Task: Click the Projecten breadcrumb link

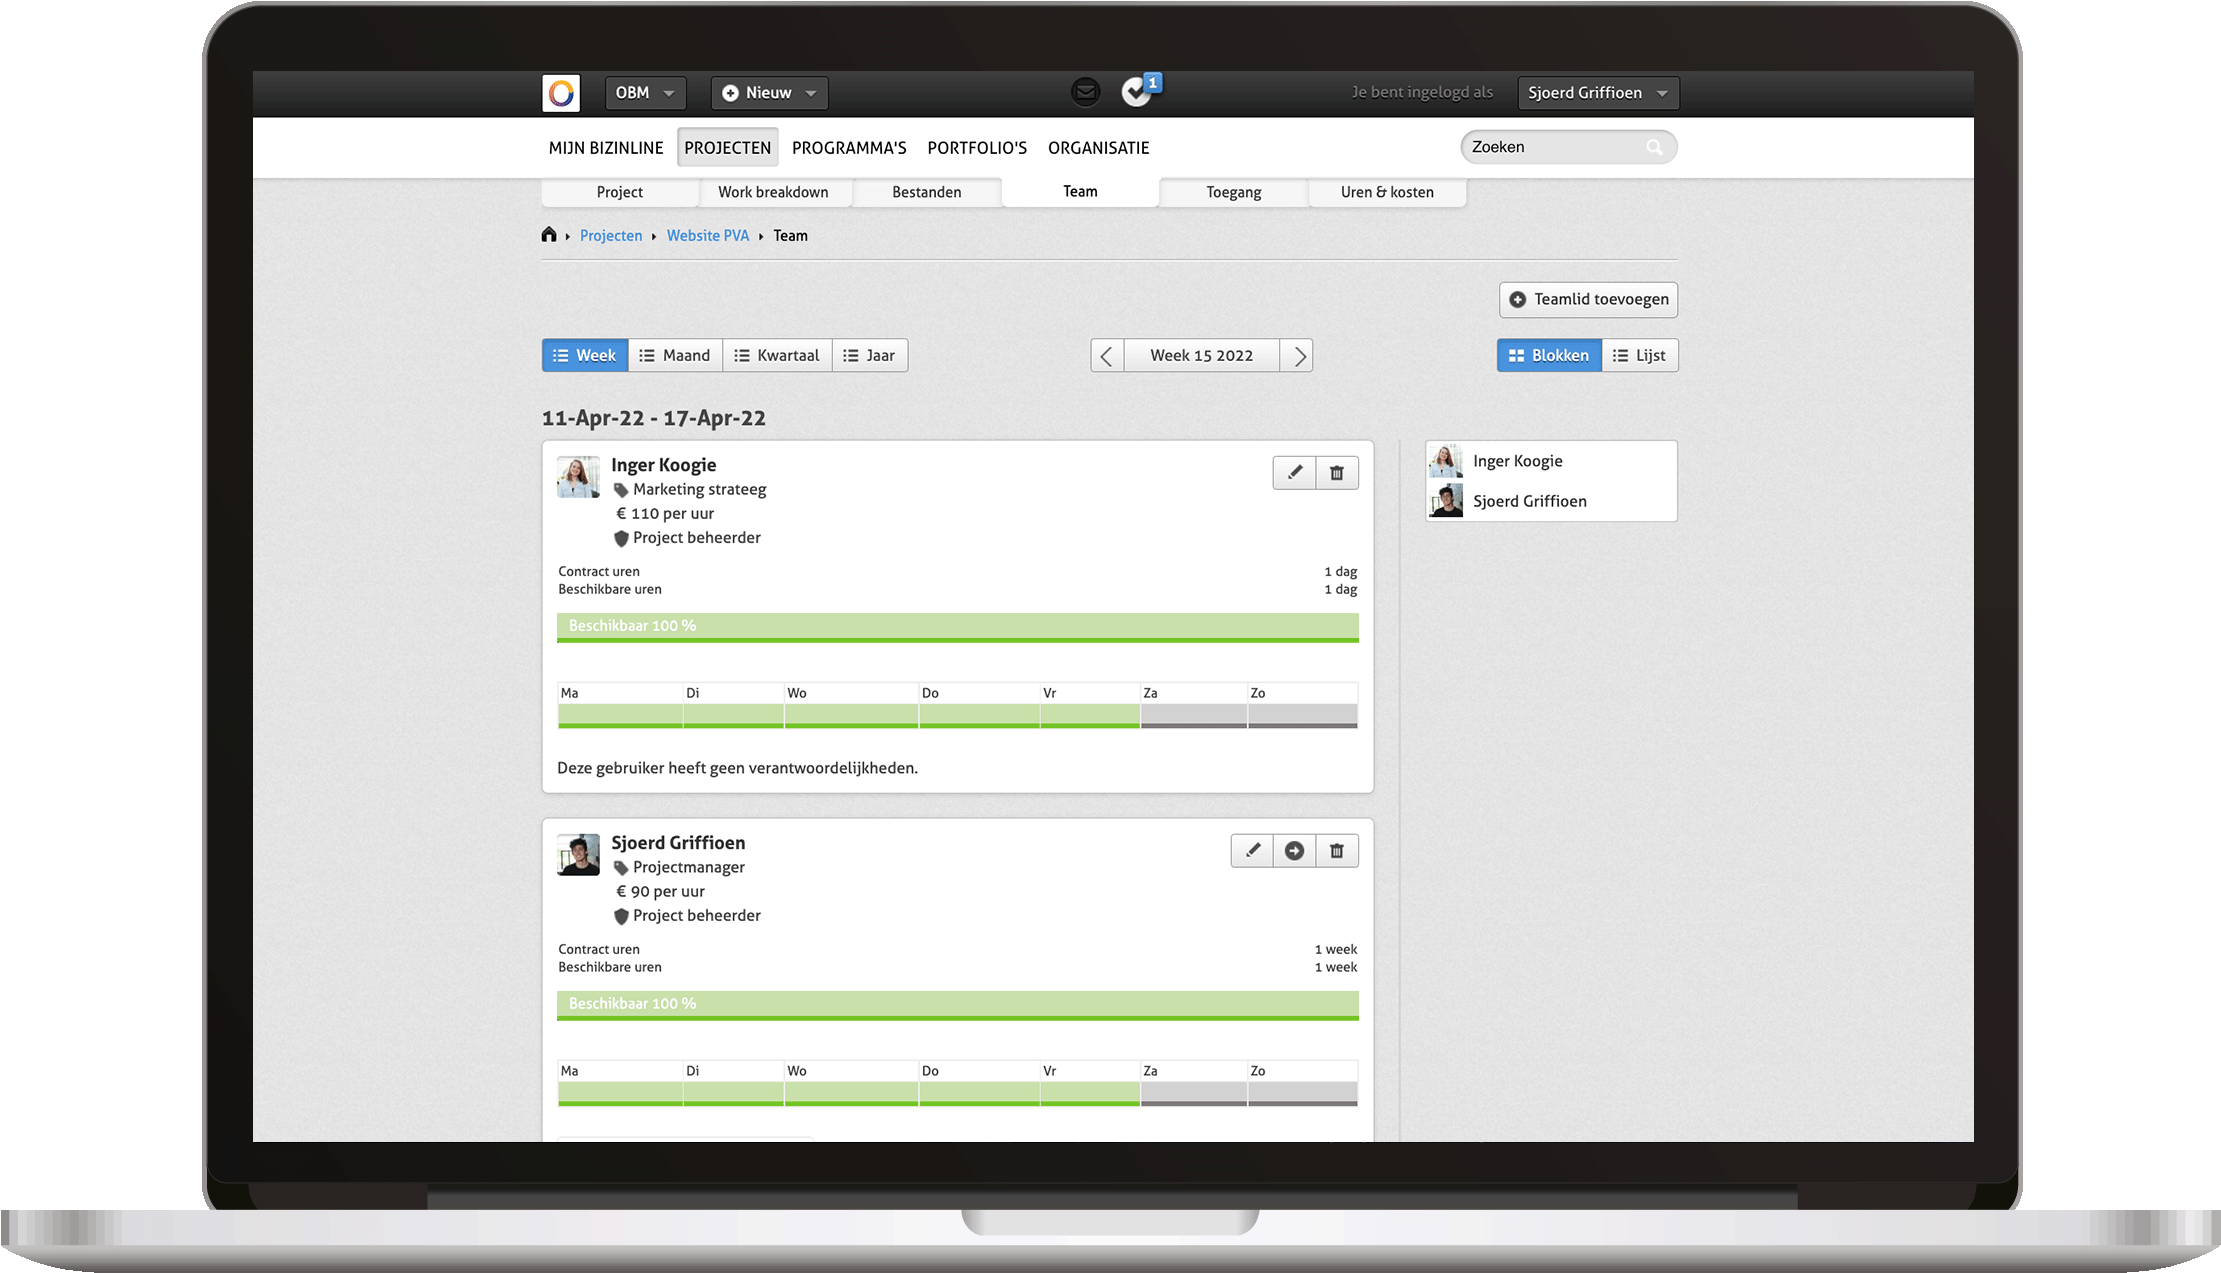Action: click(x=610, y=235)
